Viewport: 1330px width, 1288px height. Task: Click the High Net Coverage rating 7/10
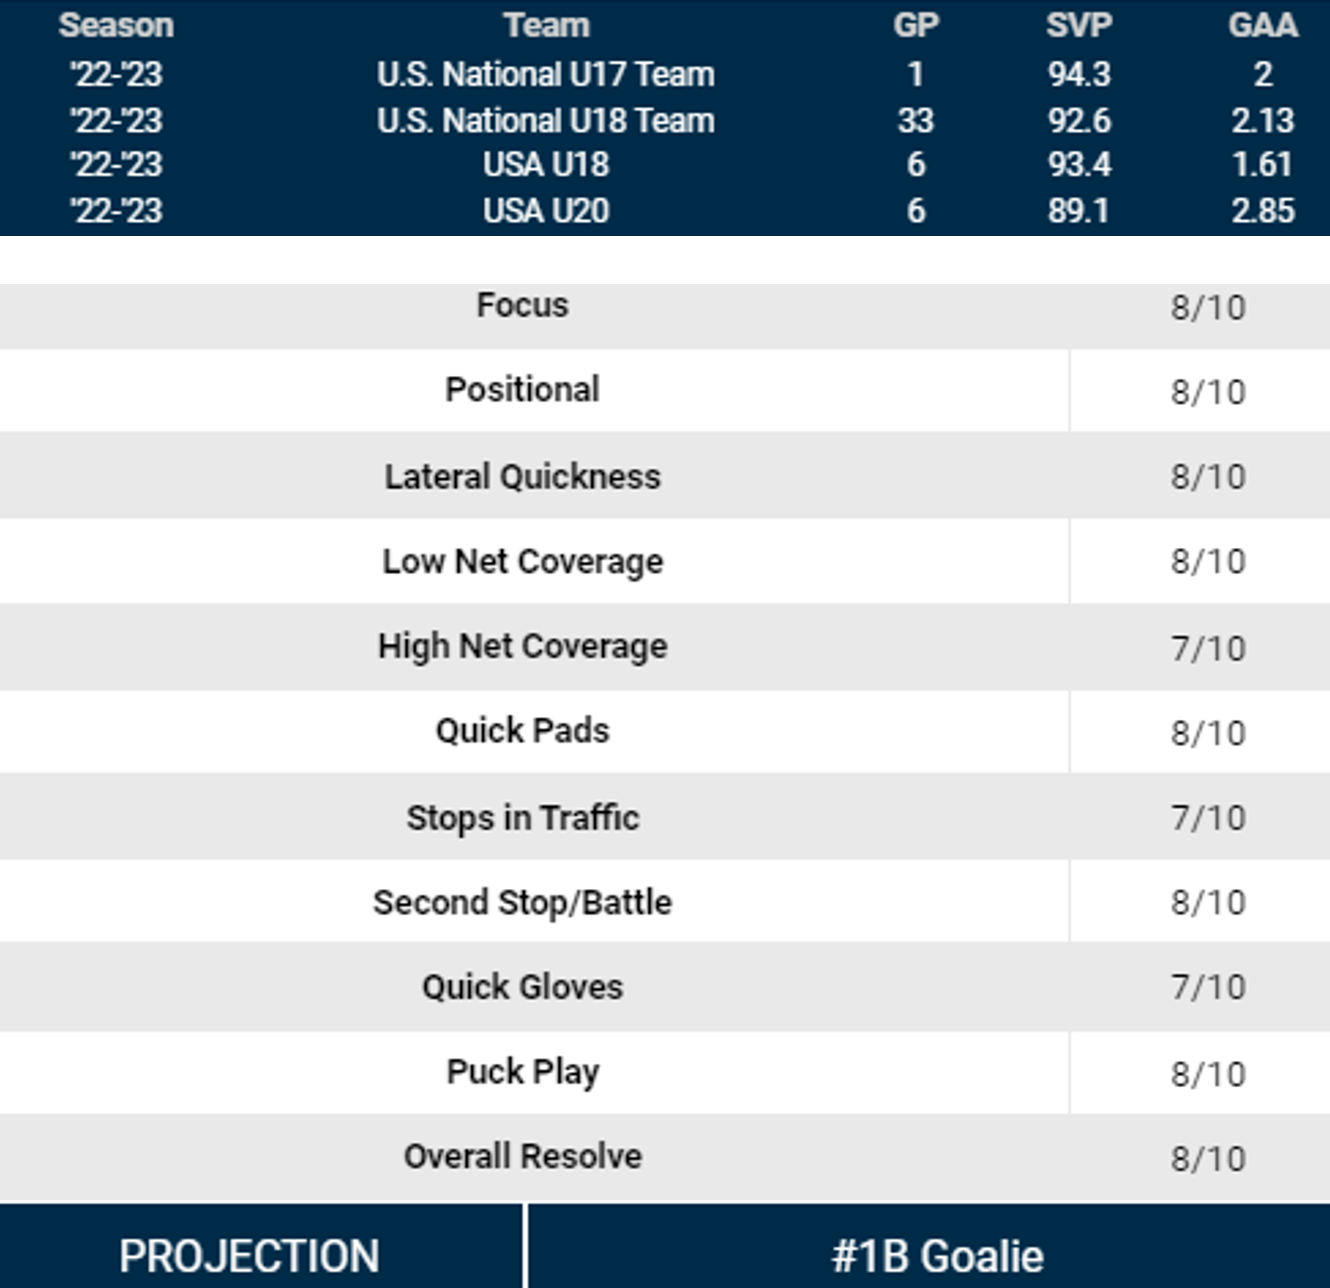pos(1208,648)
